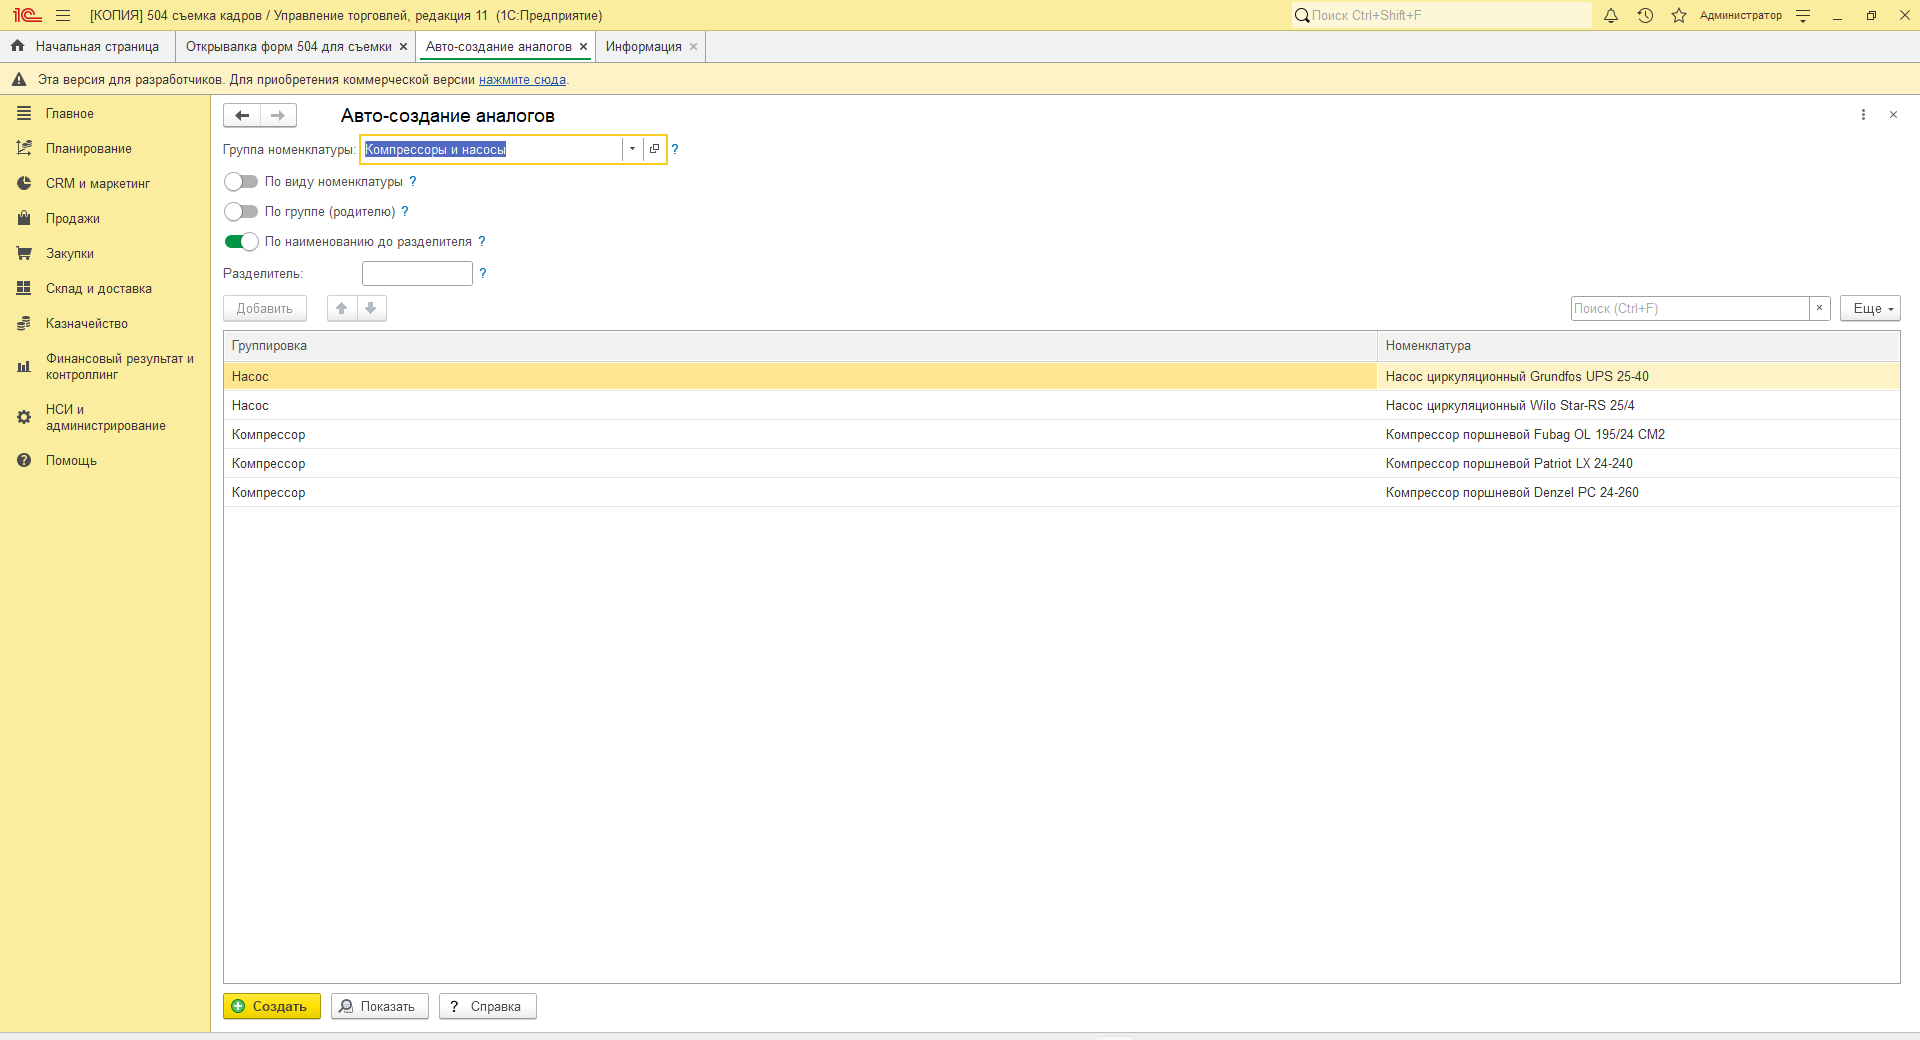Show help for Группа номенклатуры field
1920x1040 pixels.
click(675, 149)
